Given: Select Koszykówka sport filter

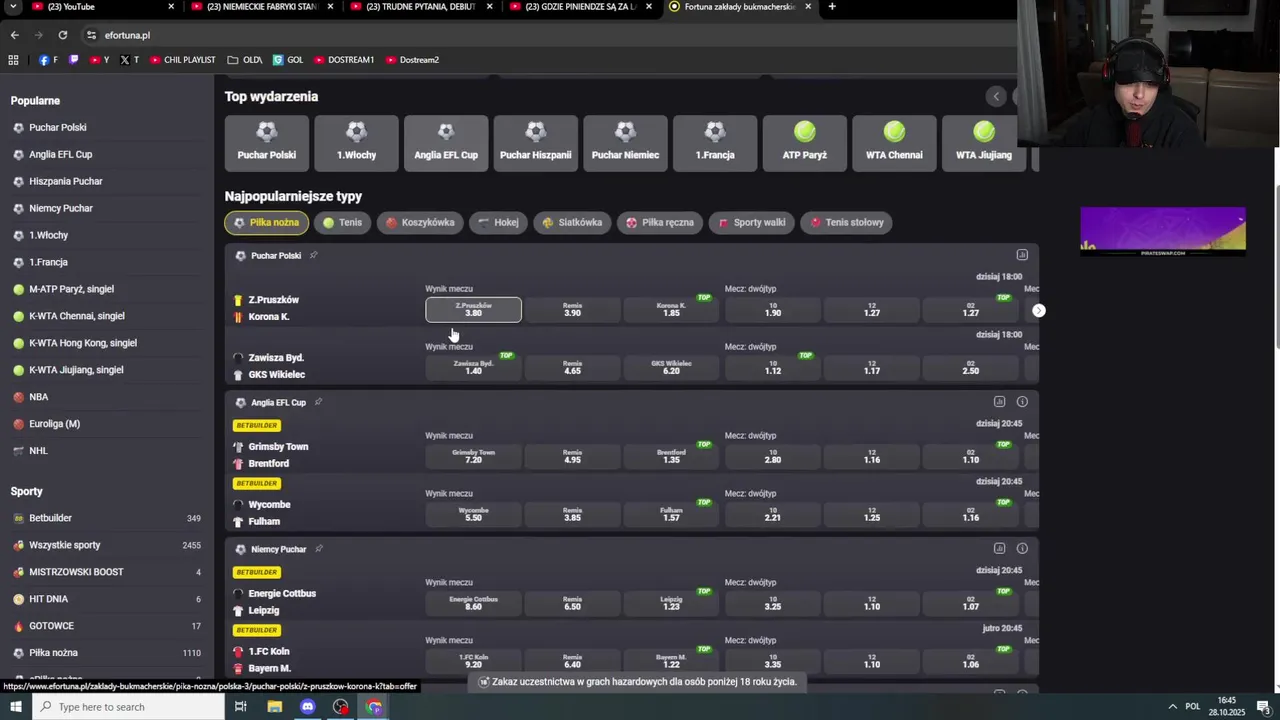Looking at the screenshot, I should pos(420,223).
